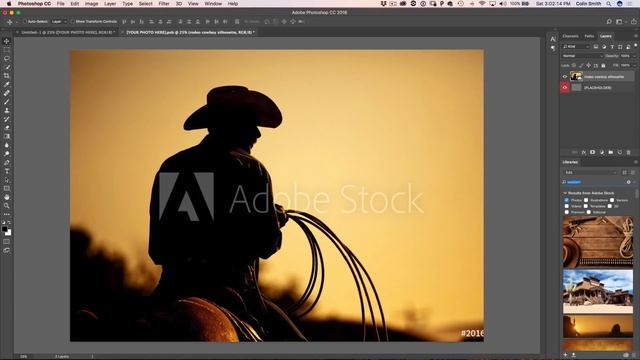Viewport: 640px width, 360px height.
Task: Change screen mode icon at toolbar bottom
Action: coord(7,250)
